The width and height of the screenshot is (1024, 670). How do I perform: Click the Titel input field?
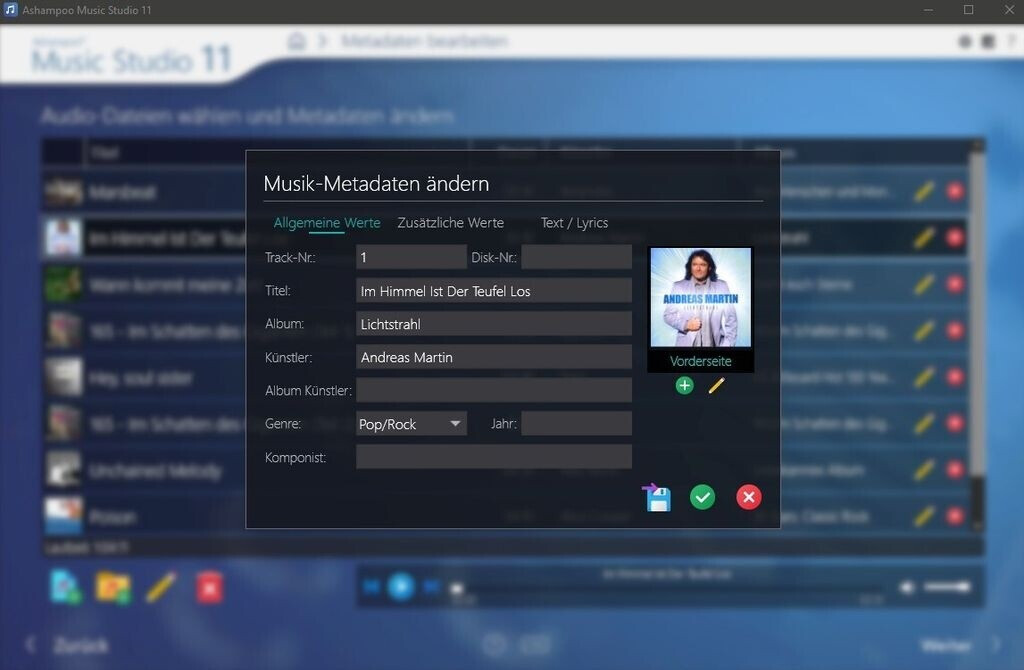494,291
